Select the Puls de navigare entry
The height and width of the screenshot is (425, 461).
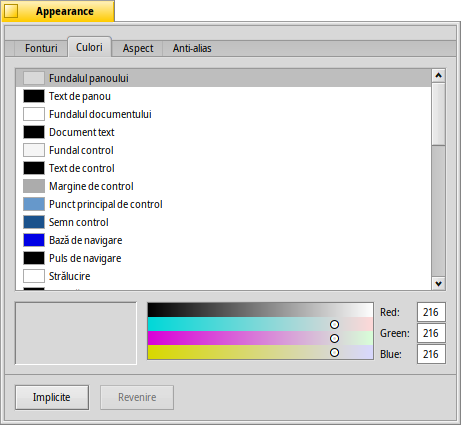tap(223, 258)
